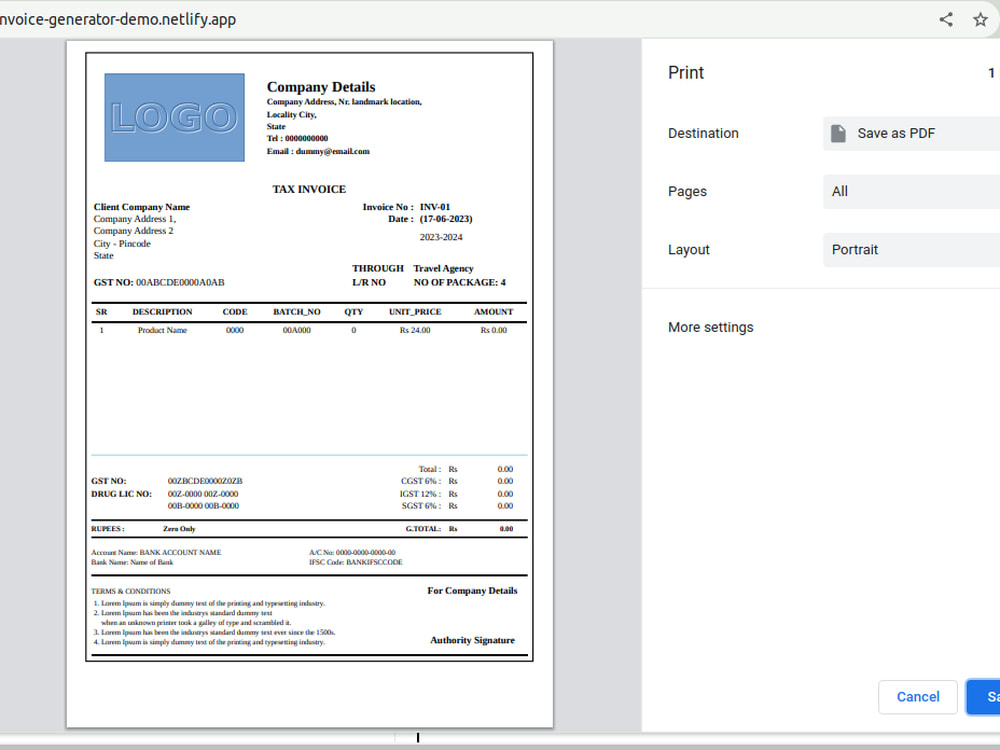Click the 'Email : dummy@email.com' line
1000x750 pixels.
pyautogui.click(x=318, y=151)
